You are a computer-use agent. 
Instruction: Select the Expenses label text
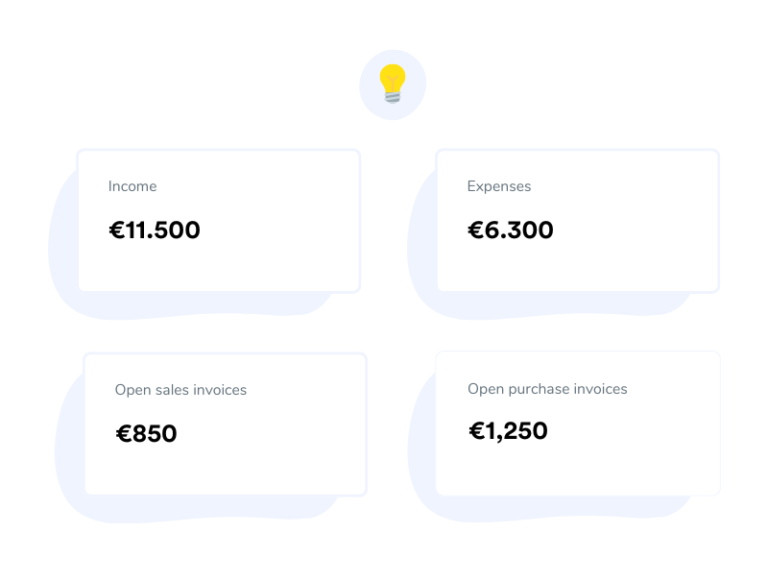pyautogui.click(x=499, y=186)
